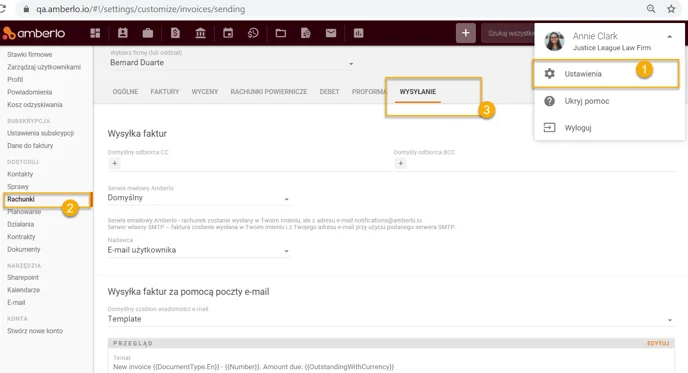
Task: Open the bank building icon
Action: [x=201, y=33]
